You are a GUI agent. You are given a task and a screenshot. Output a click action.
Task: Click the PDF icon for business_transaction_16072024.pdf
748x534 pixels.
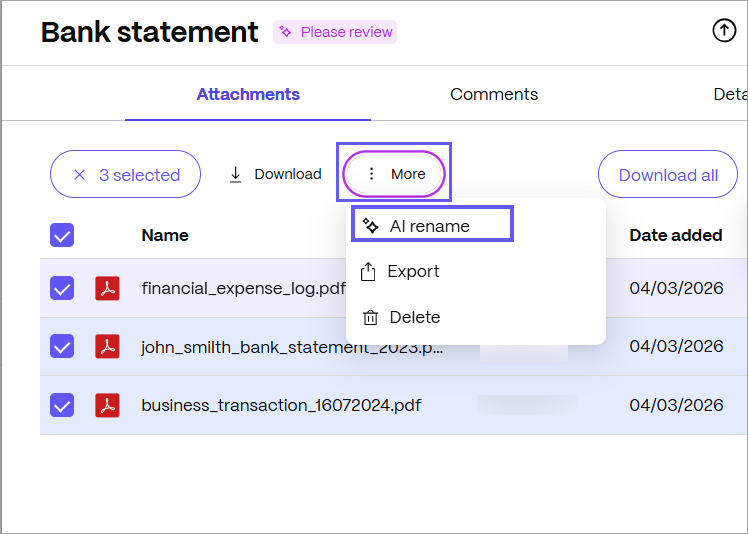(107, 405)
